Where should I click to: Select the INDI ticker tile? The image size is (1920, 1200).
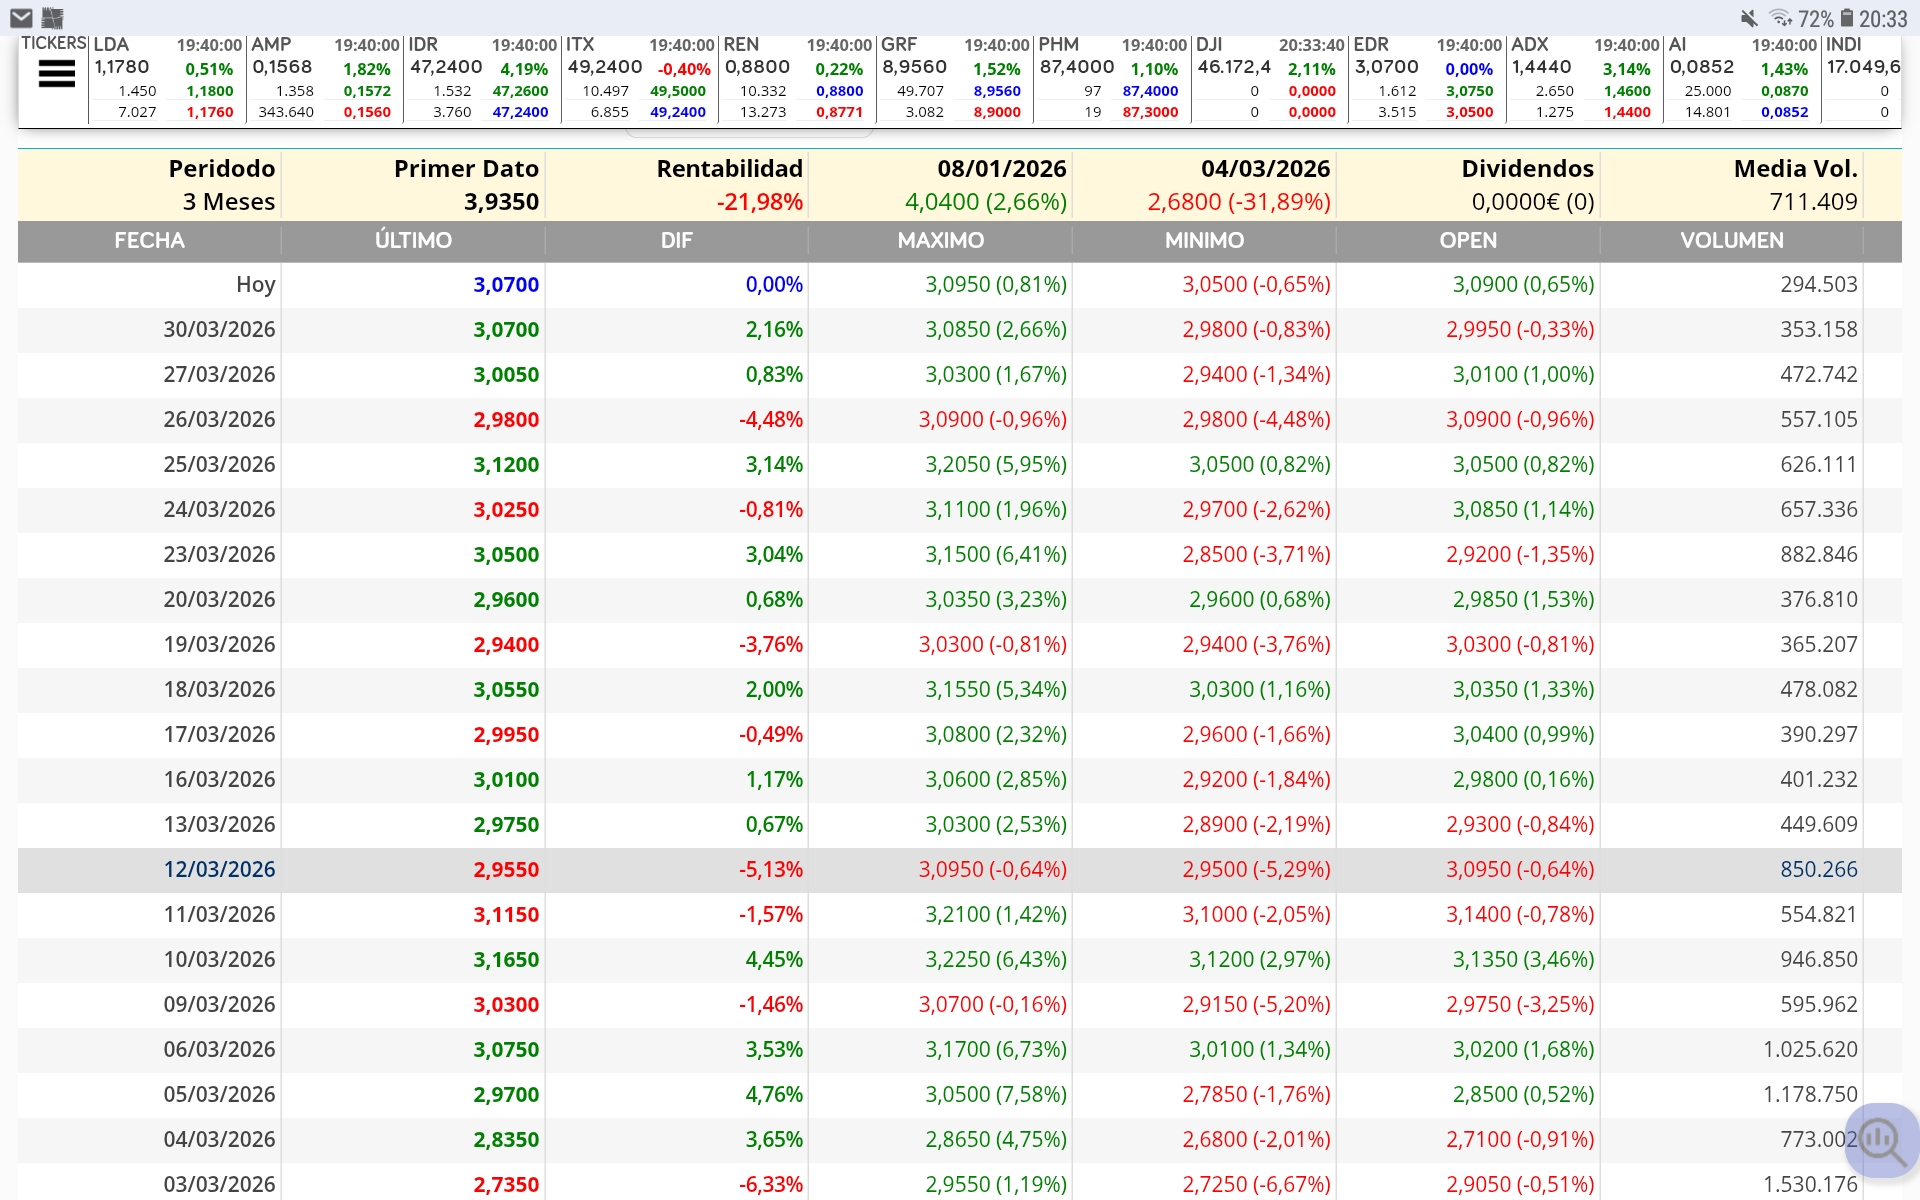(1861, 78)
